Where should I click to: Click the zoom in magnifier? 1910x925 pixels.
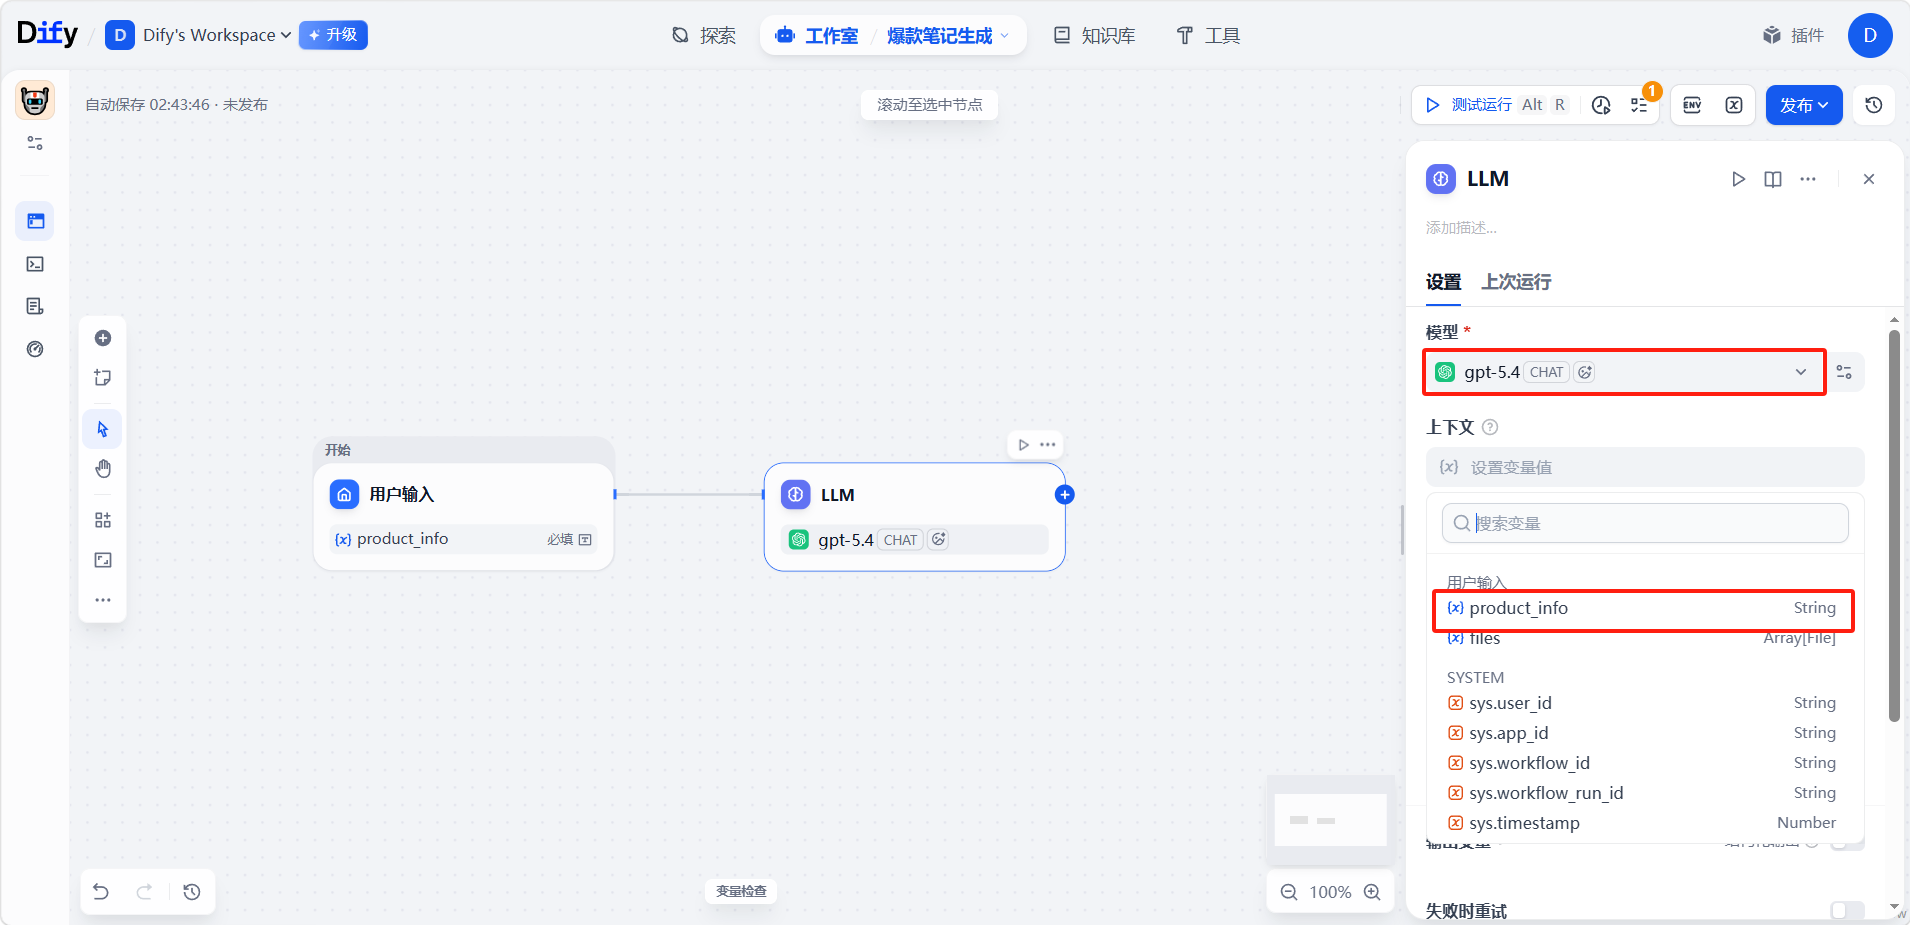pyautogui.click(x=1372, y=892)
